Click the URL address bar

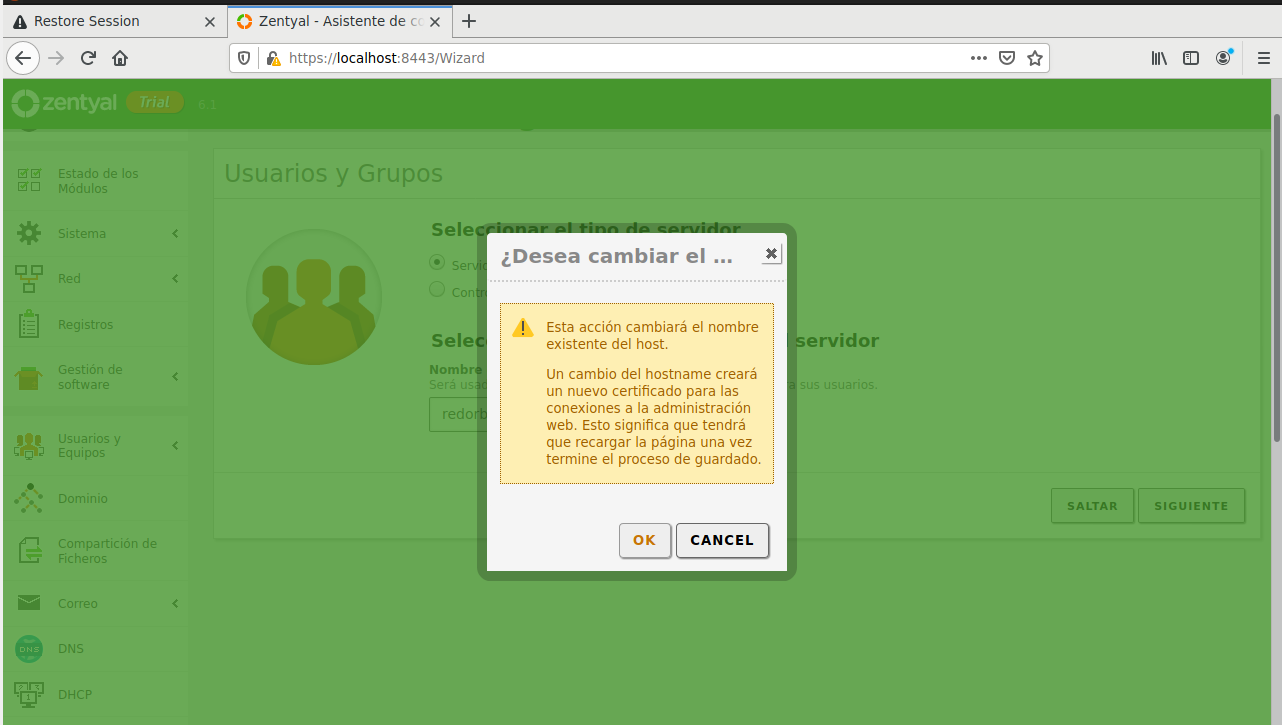tap(620, 58)
